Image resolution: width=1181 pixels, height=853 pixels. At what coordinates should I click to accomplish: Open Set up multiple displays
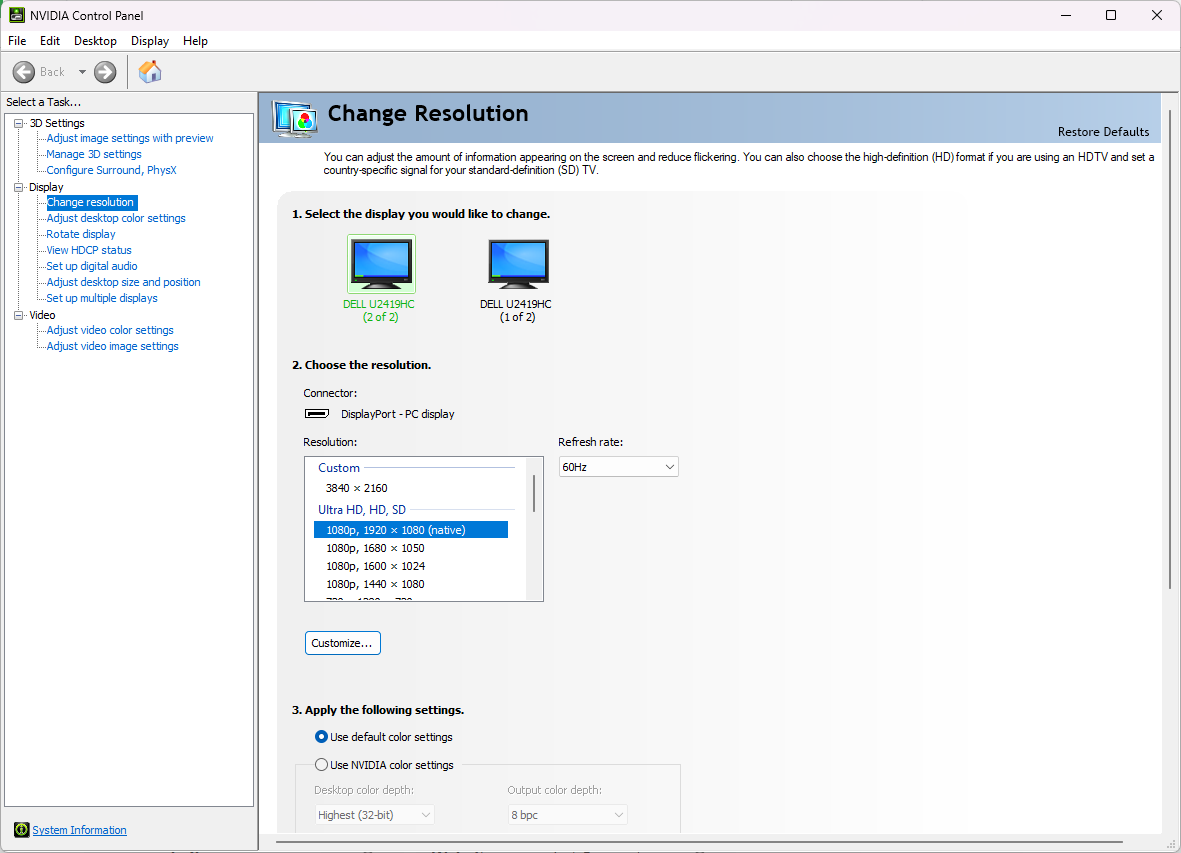click(x=102, y=298)
